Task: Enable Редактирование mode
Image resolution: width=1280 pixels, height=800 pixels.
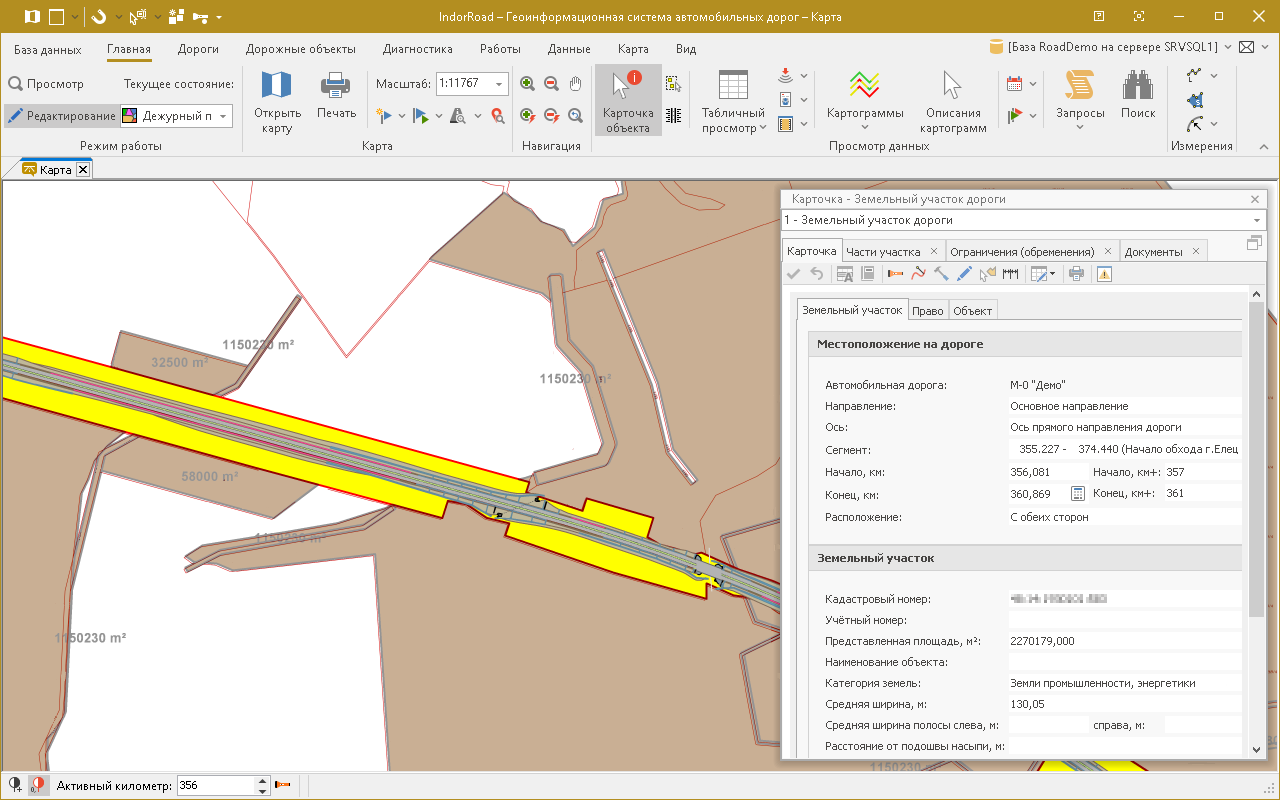Action: click(x=60, y=116)
